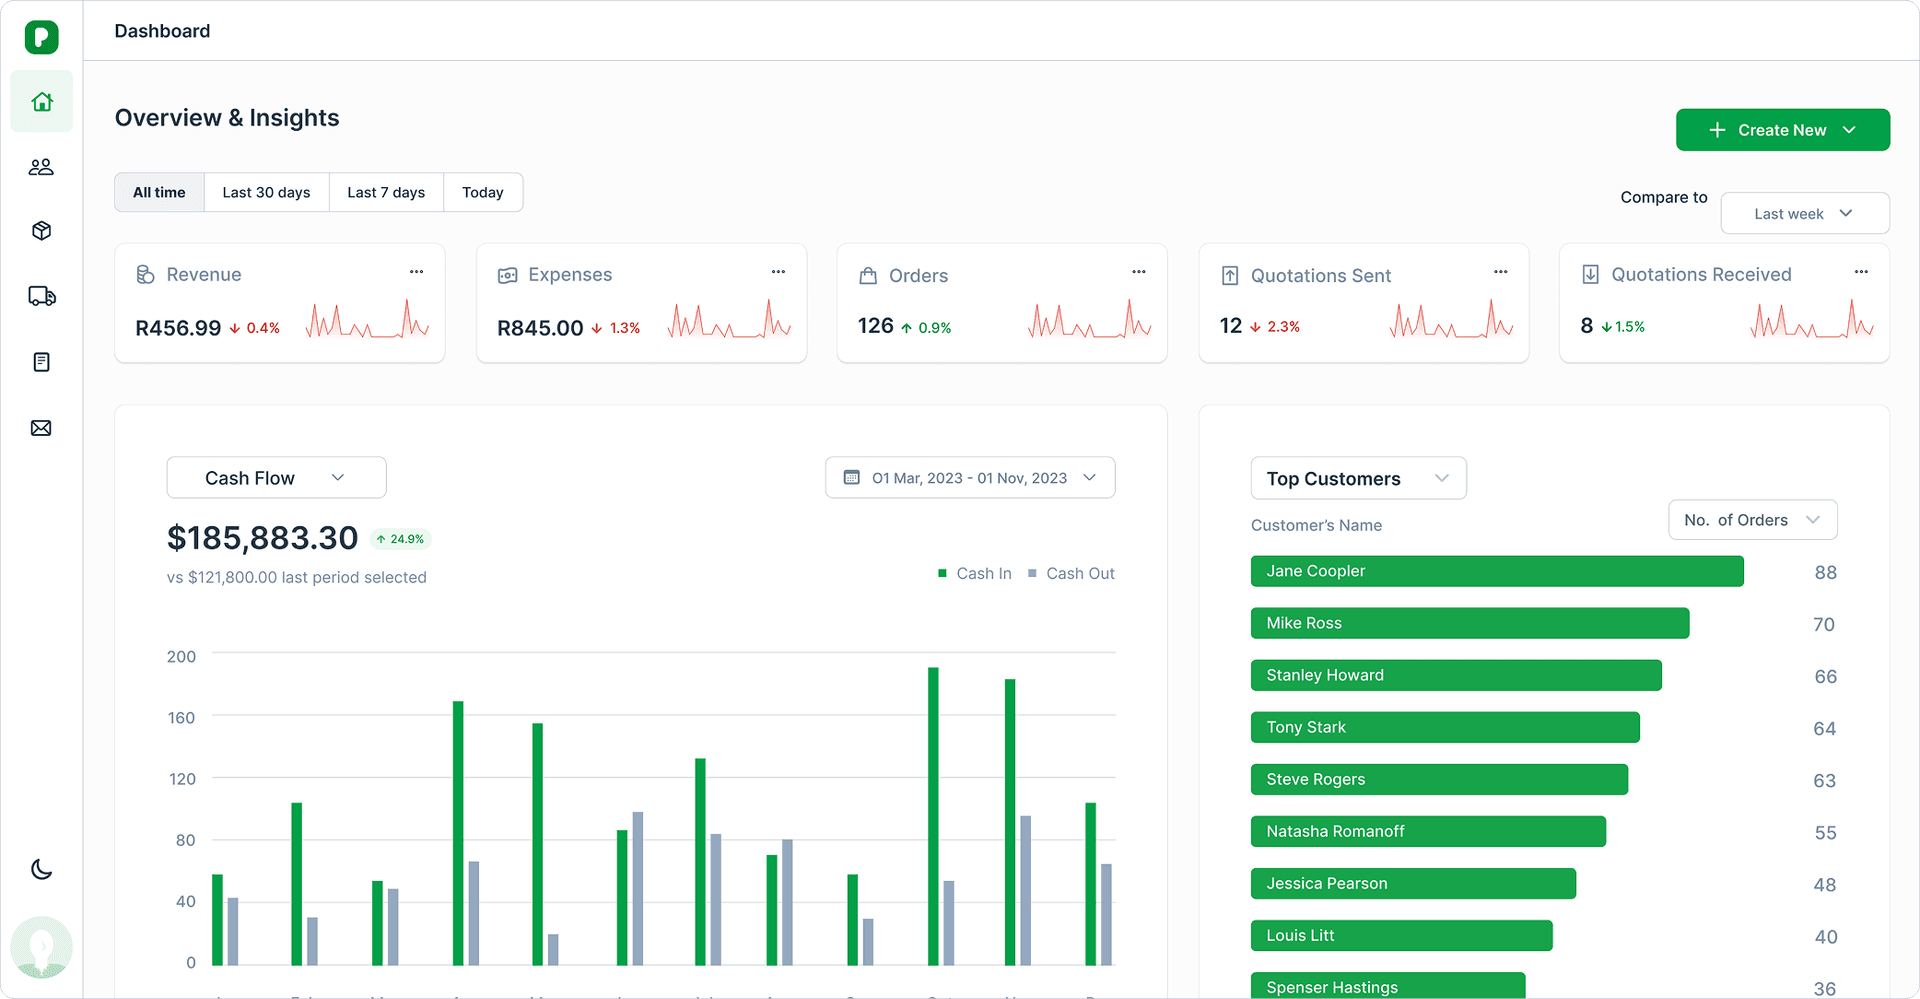
Task: Toggle the Cash Out legend series
Action: (x=1071, y=573)
